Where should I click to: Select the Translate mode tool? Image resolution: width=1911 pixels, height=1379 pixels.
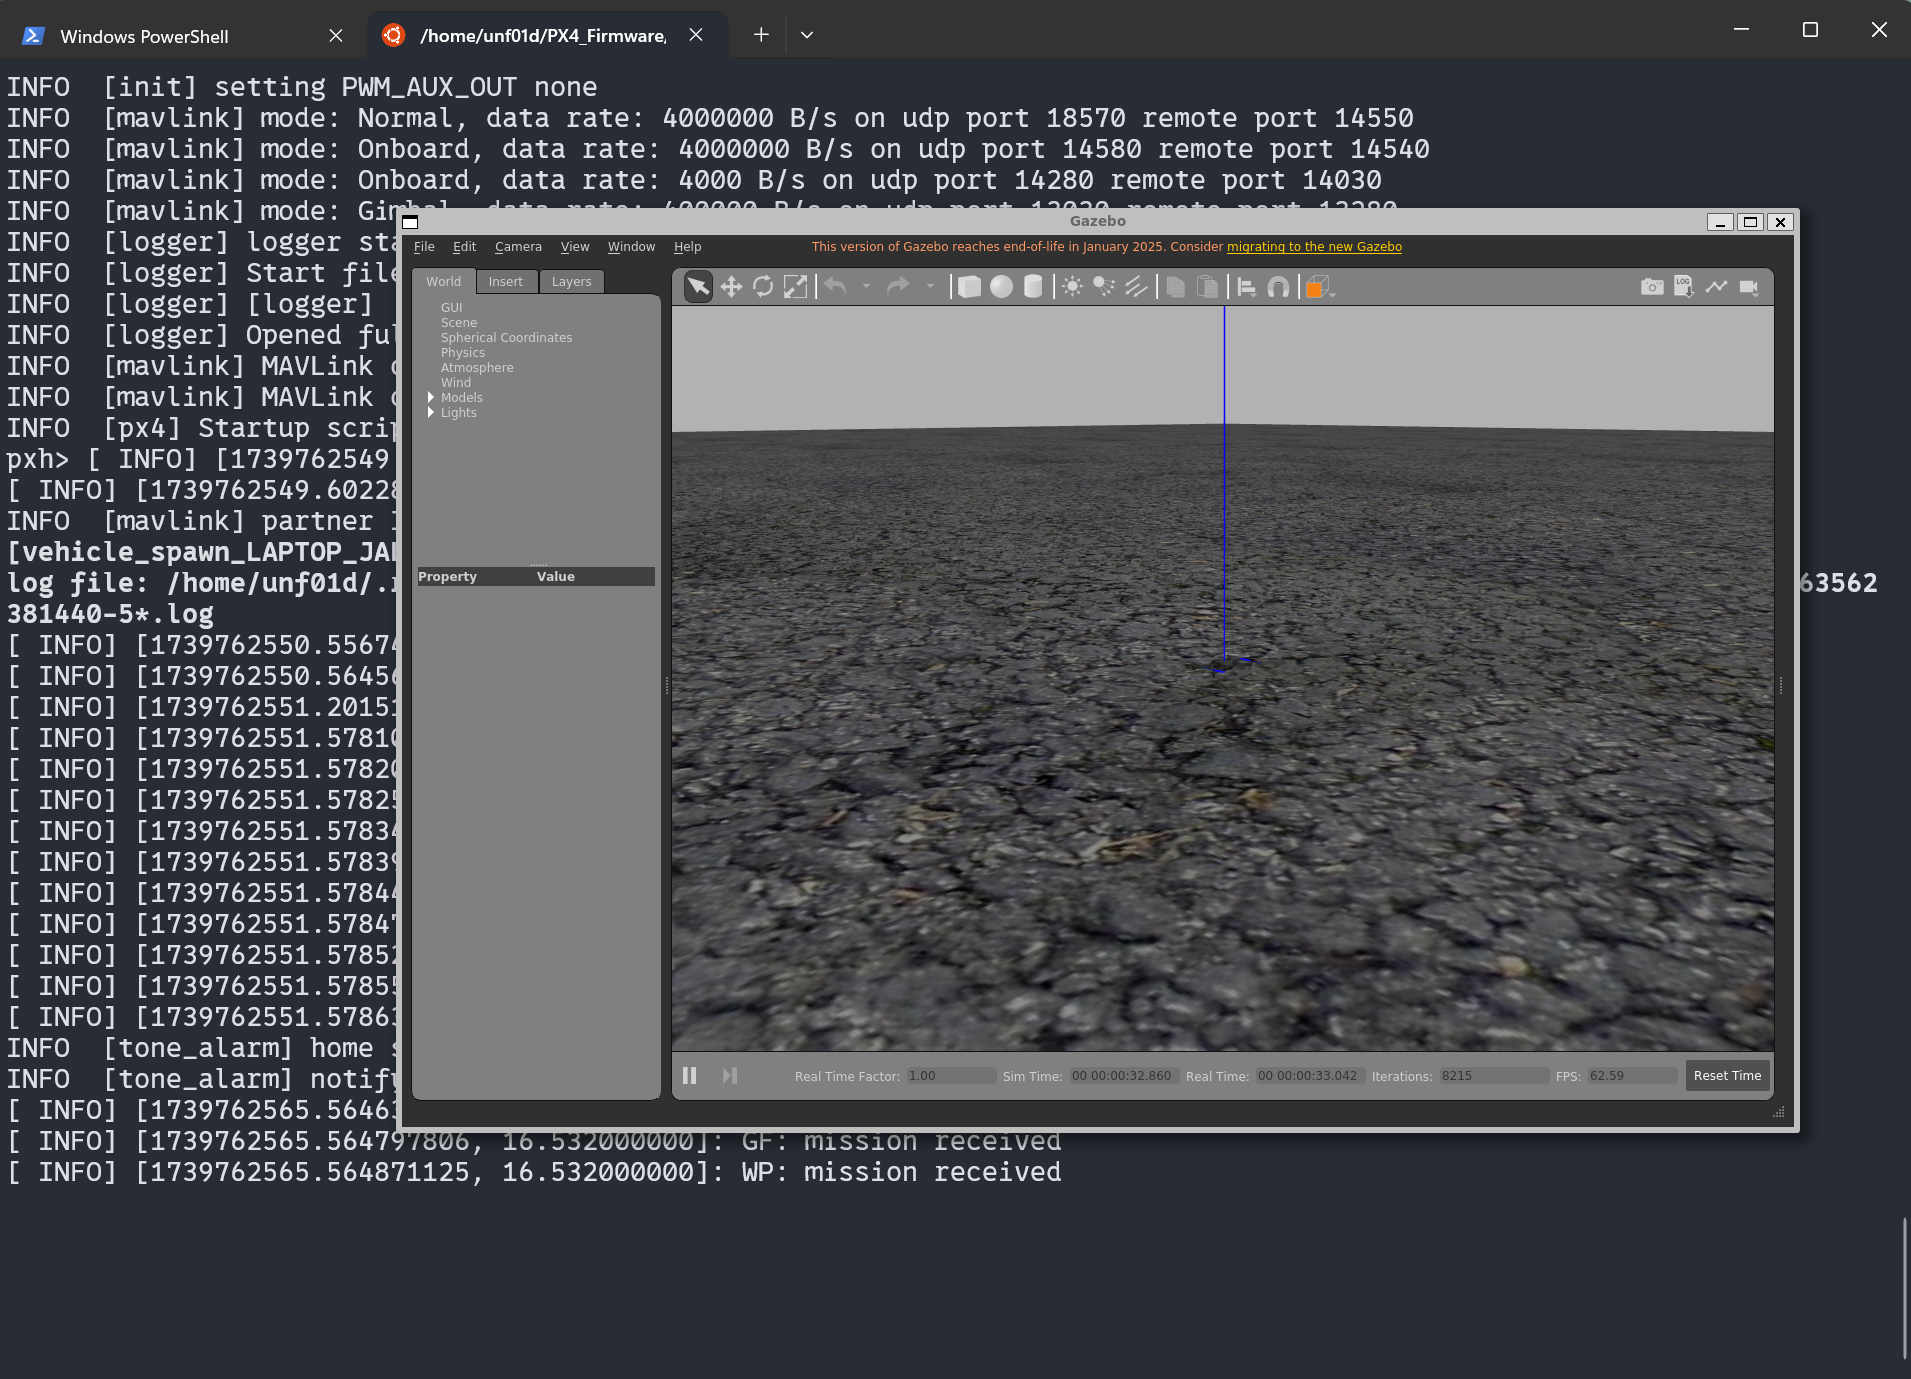click(731, 287)
